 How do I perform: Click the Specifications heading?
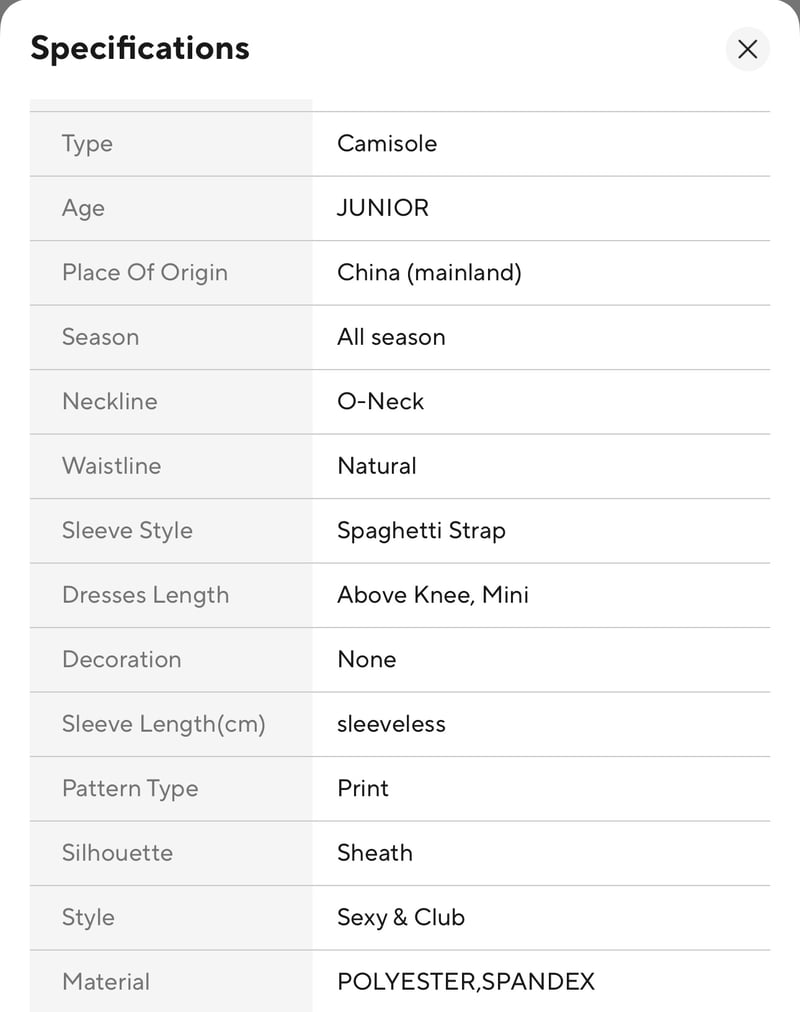pyautogui.click(x=140, y=48)
